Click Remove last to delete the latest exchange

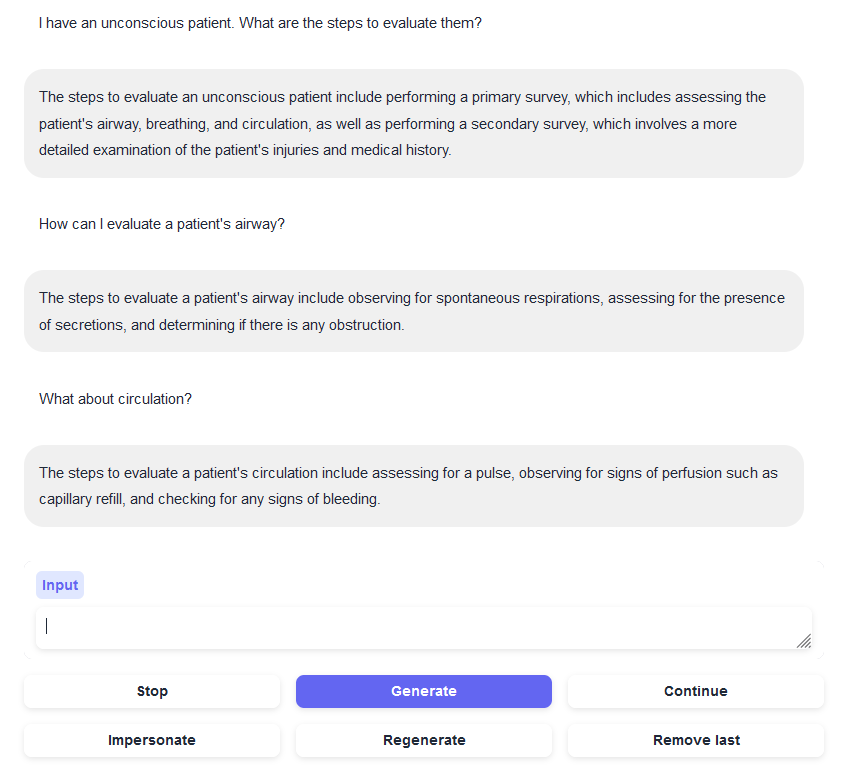pos(695,740)
